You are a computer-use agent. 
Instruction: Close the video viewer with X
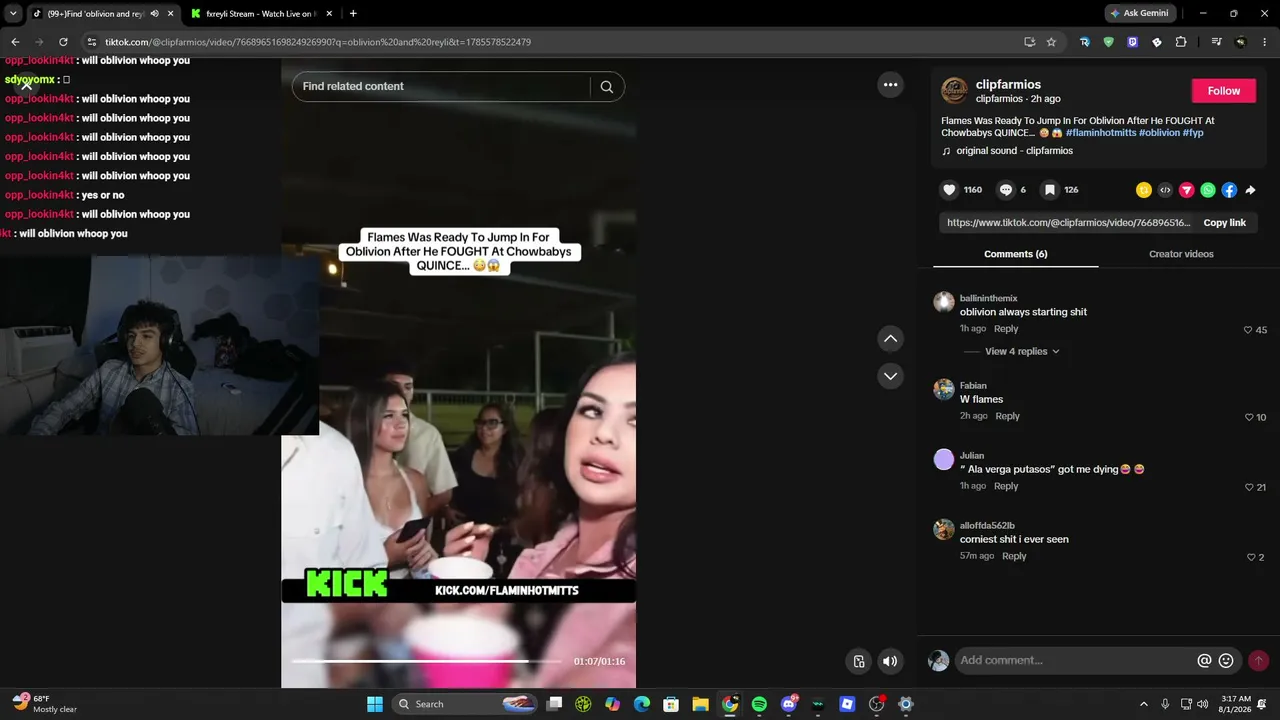[x=27, y=85]
